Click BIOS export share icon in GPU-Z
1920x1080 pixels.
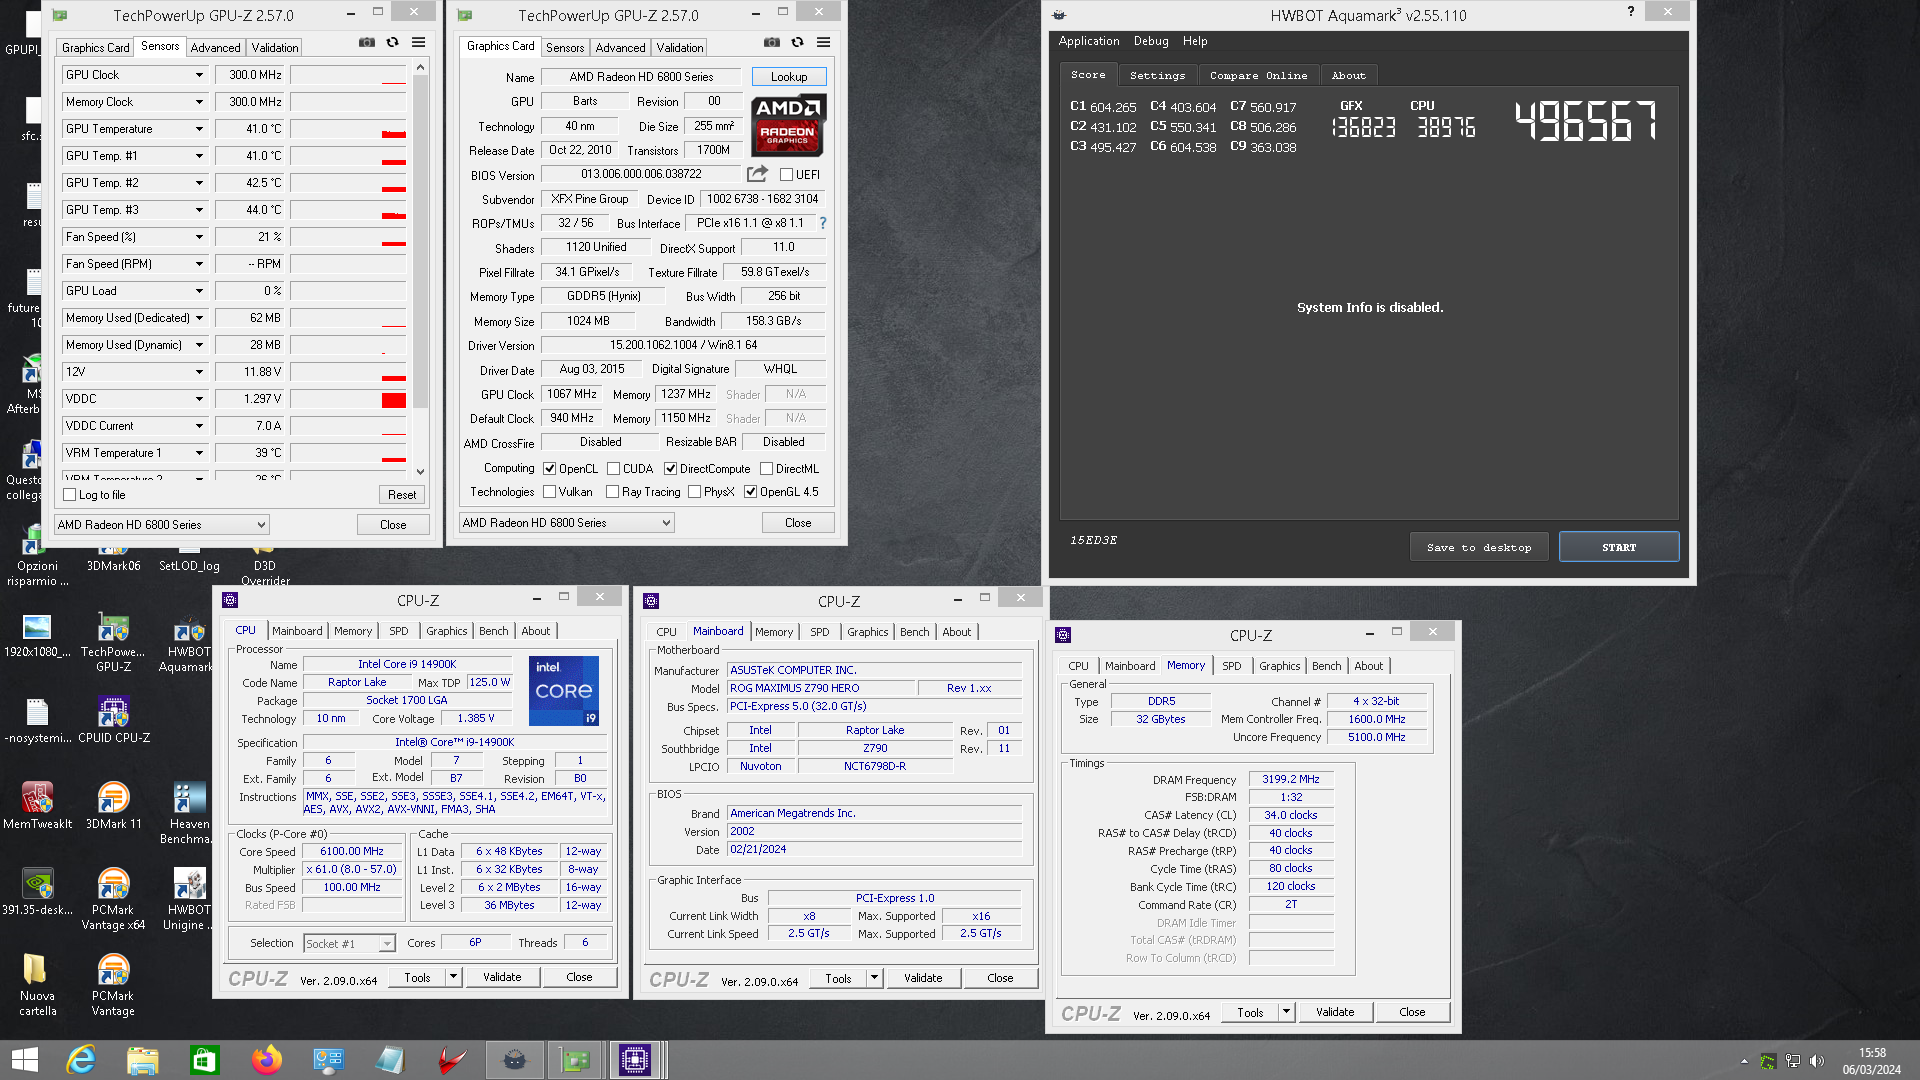[758, 174]
